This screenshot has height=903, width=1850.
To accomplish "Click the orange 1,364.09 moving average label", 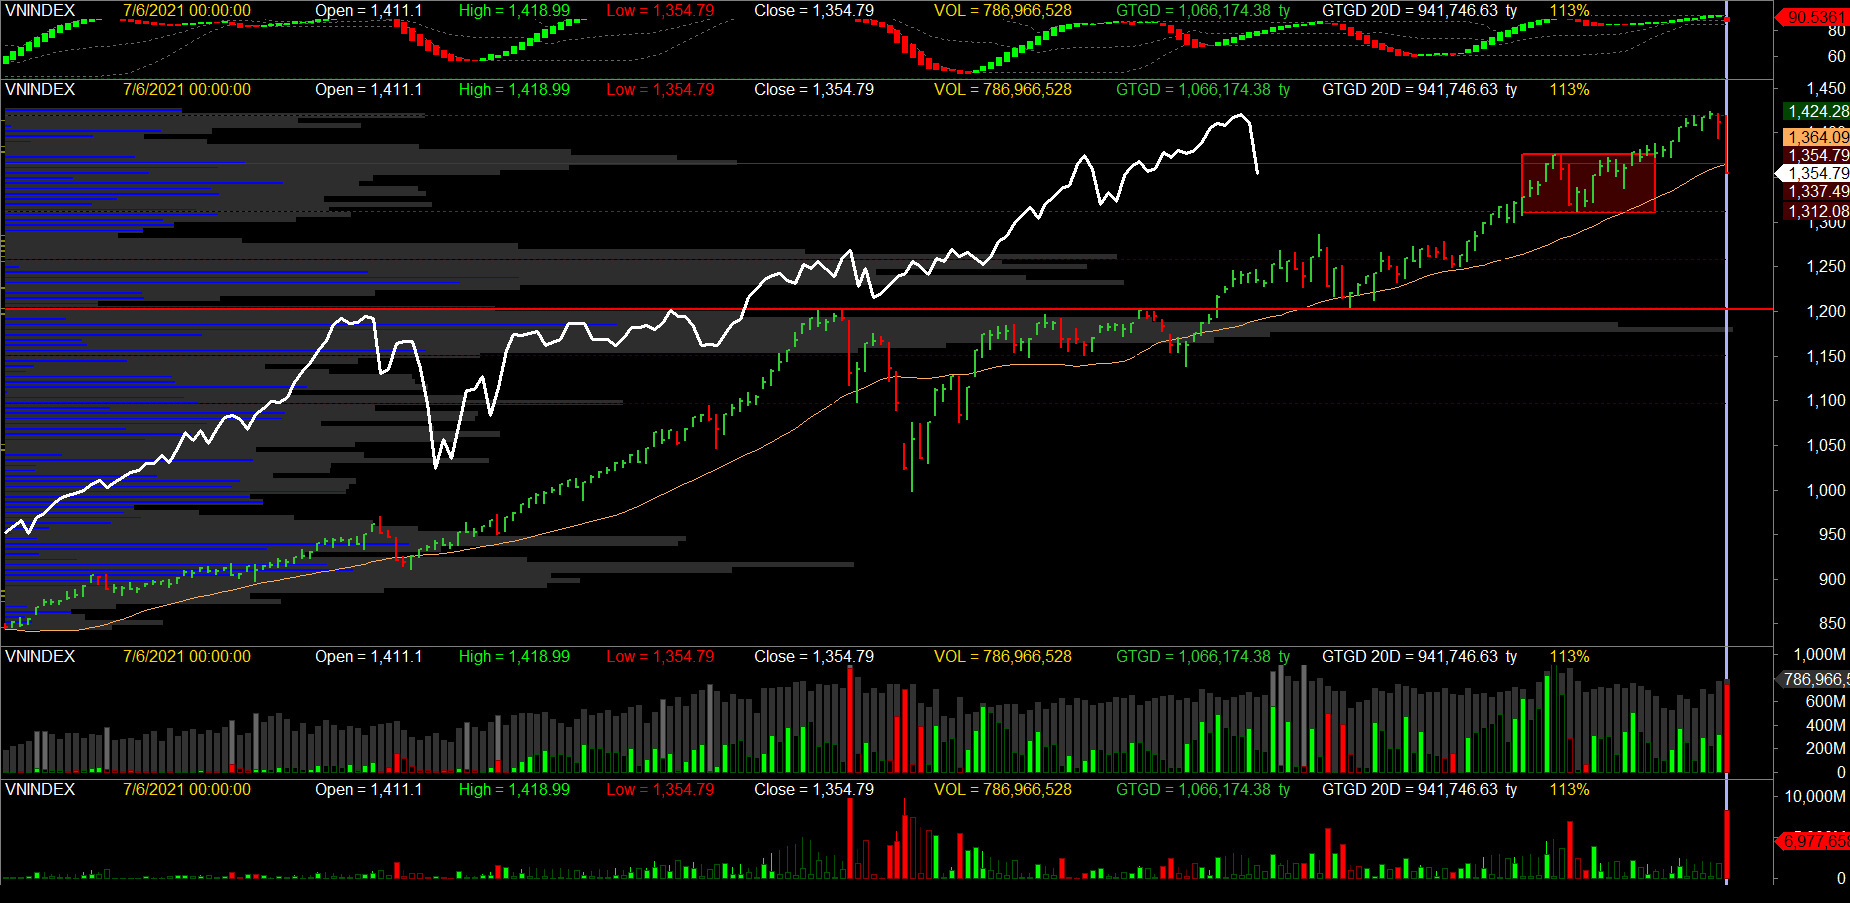I will tap(1816, 137).
